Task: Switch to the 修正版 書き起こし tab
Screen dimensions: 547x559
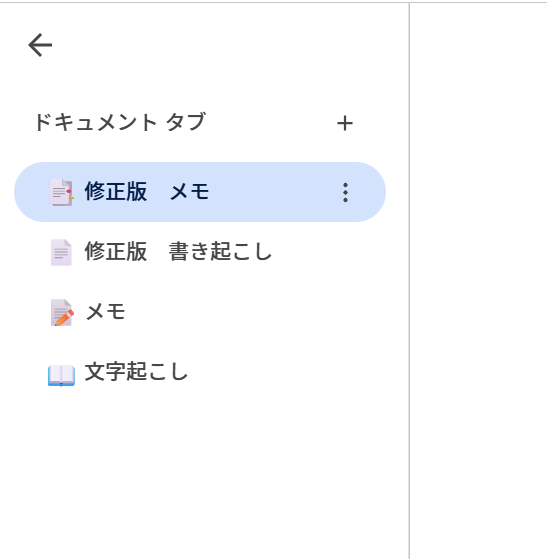Action: (200, 252)
